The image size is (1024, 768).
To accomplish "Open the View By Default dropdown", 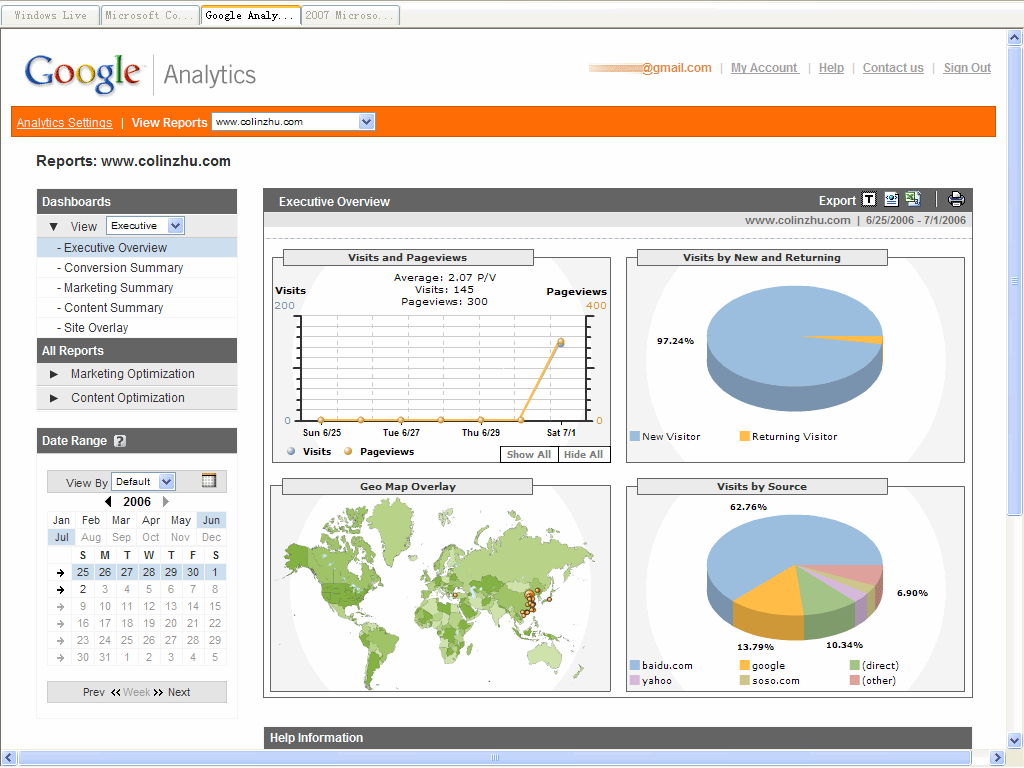I will click(142, 481).
